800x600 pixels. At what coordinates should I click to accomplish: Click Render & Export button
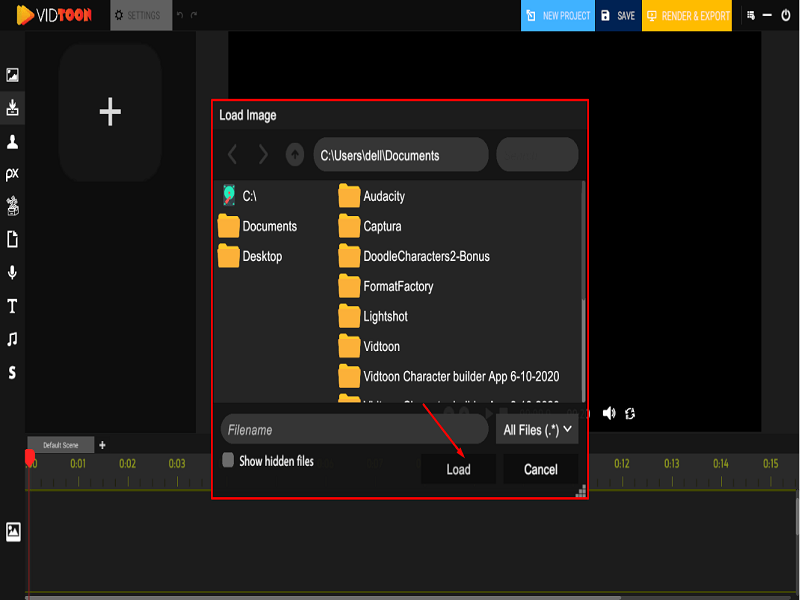click(x=687, y=15)
